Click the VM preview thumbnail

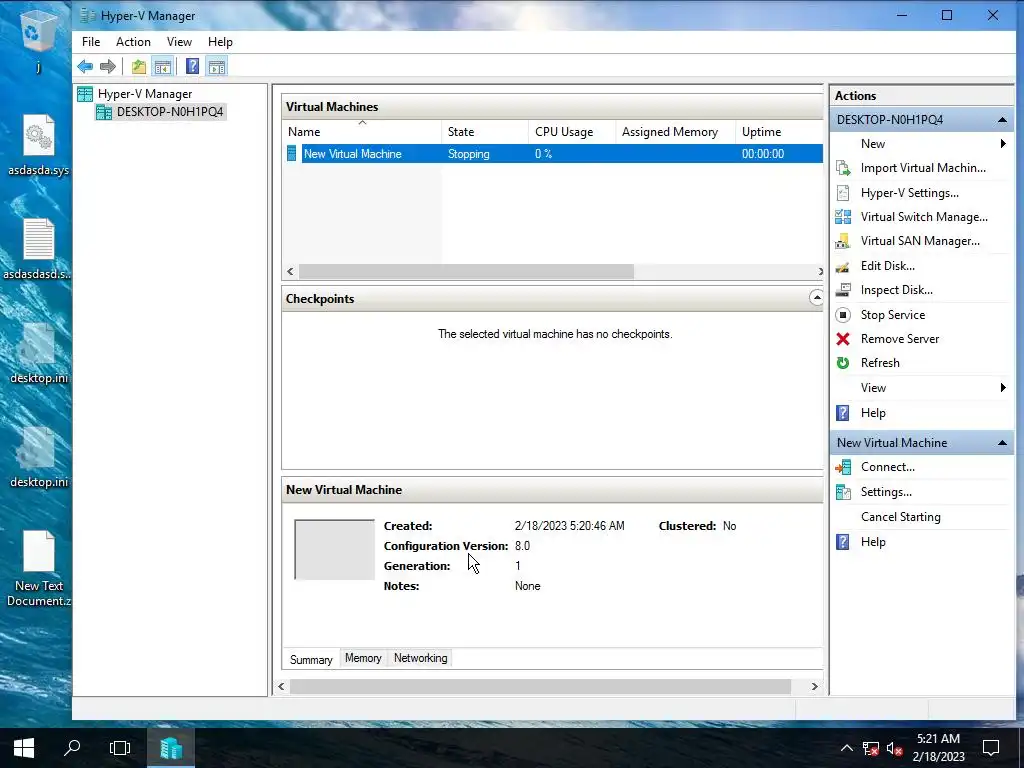(x=334, y=550)
